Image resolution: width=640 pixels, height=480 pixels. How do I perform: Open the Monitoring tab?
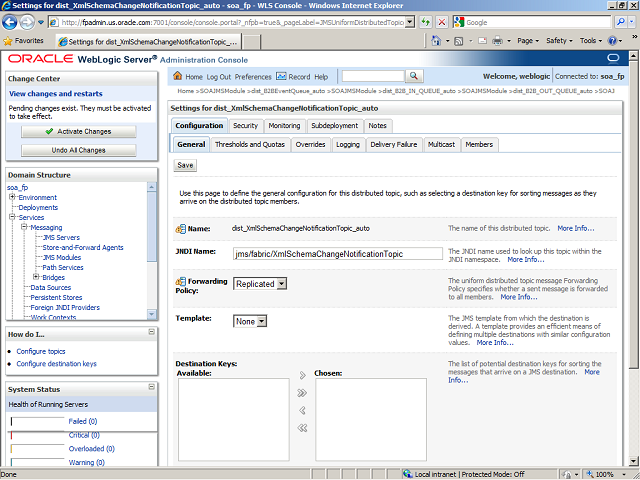tap(284, 125)
